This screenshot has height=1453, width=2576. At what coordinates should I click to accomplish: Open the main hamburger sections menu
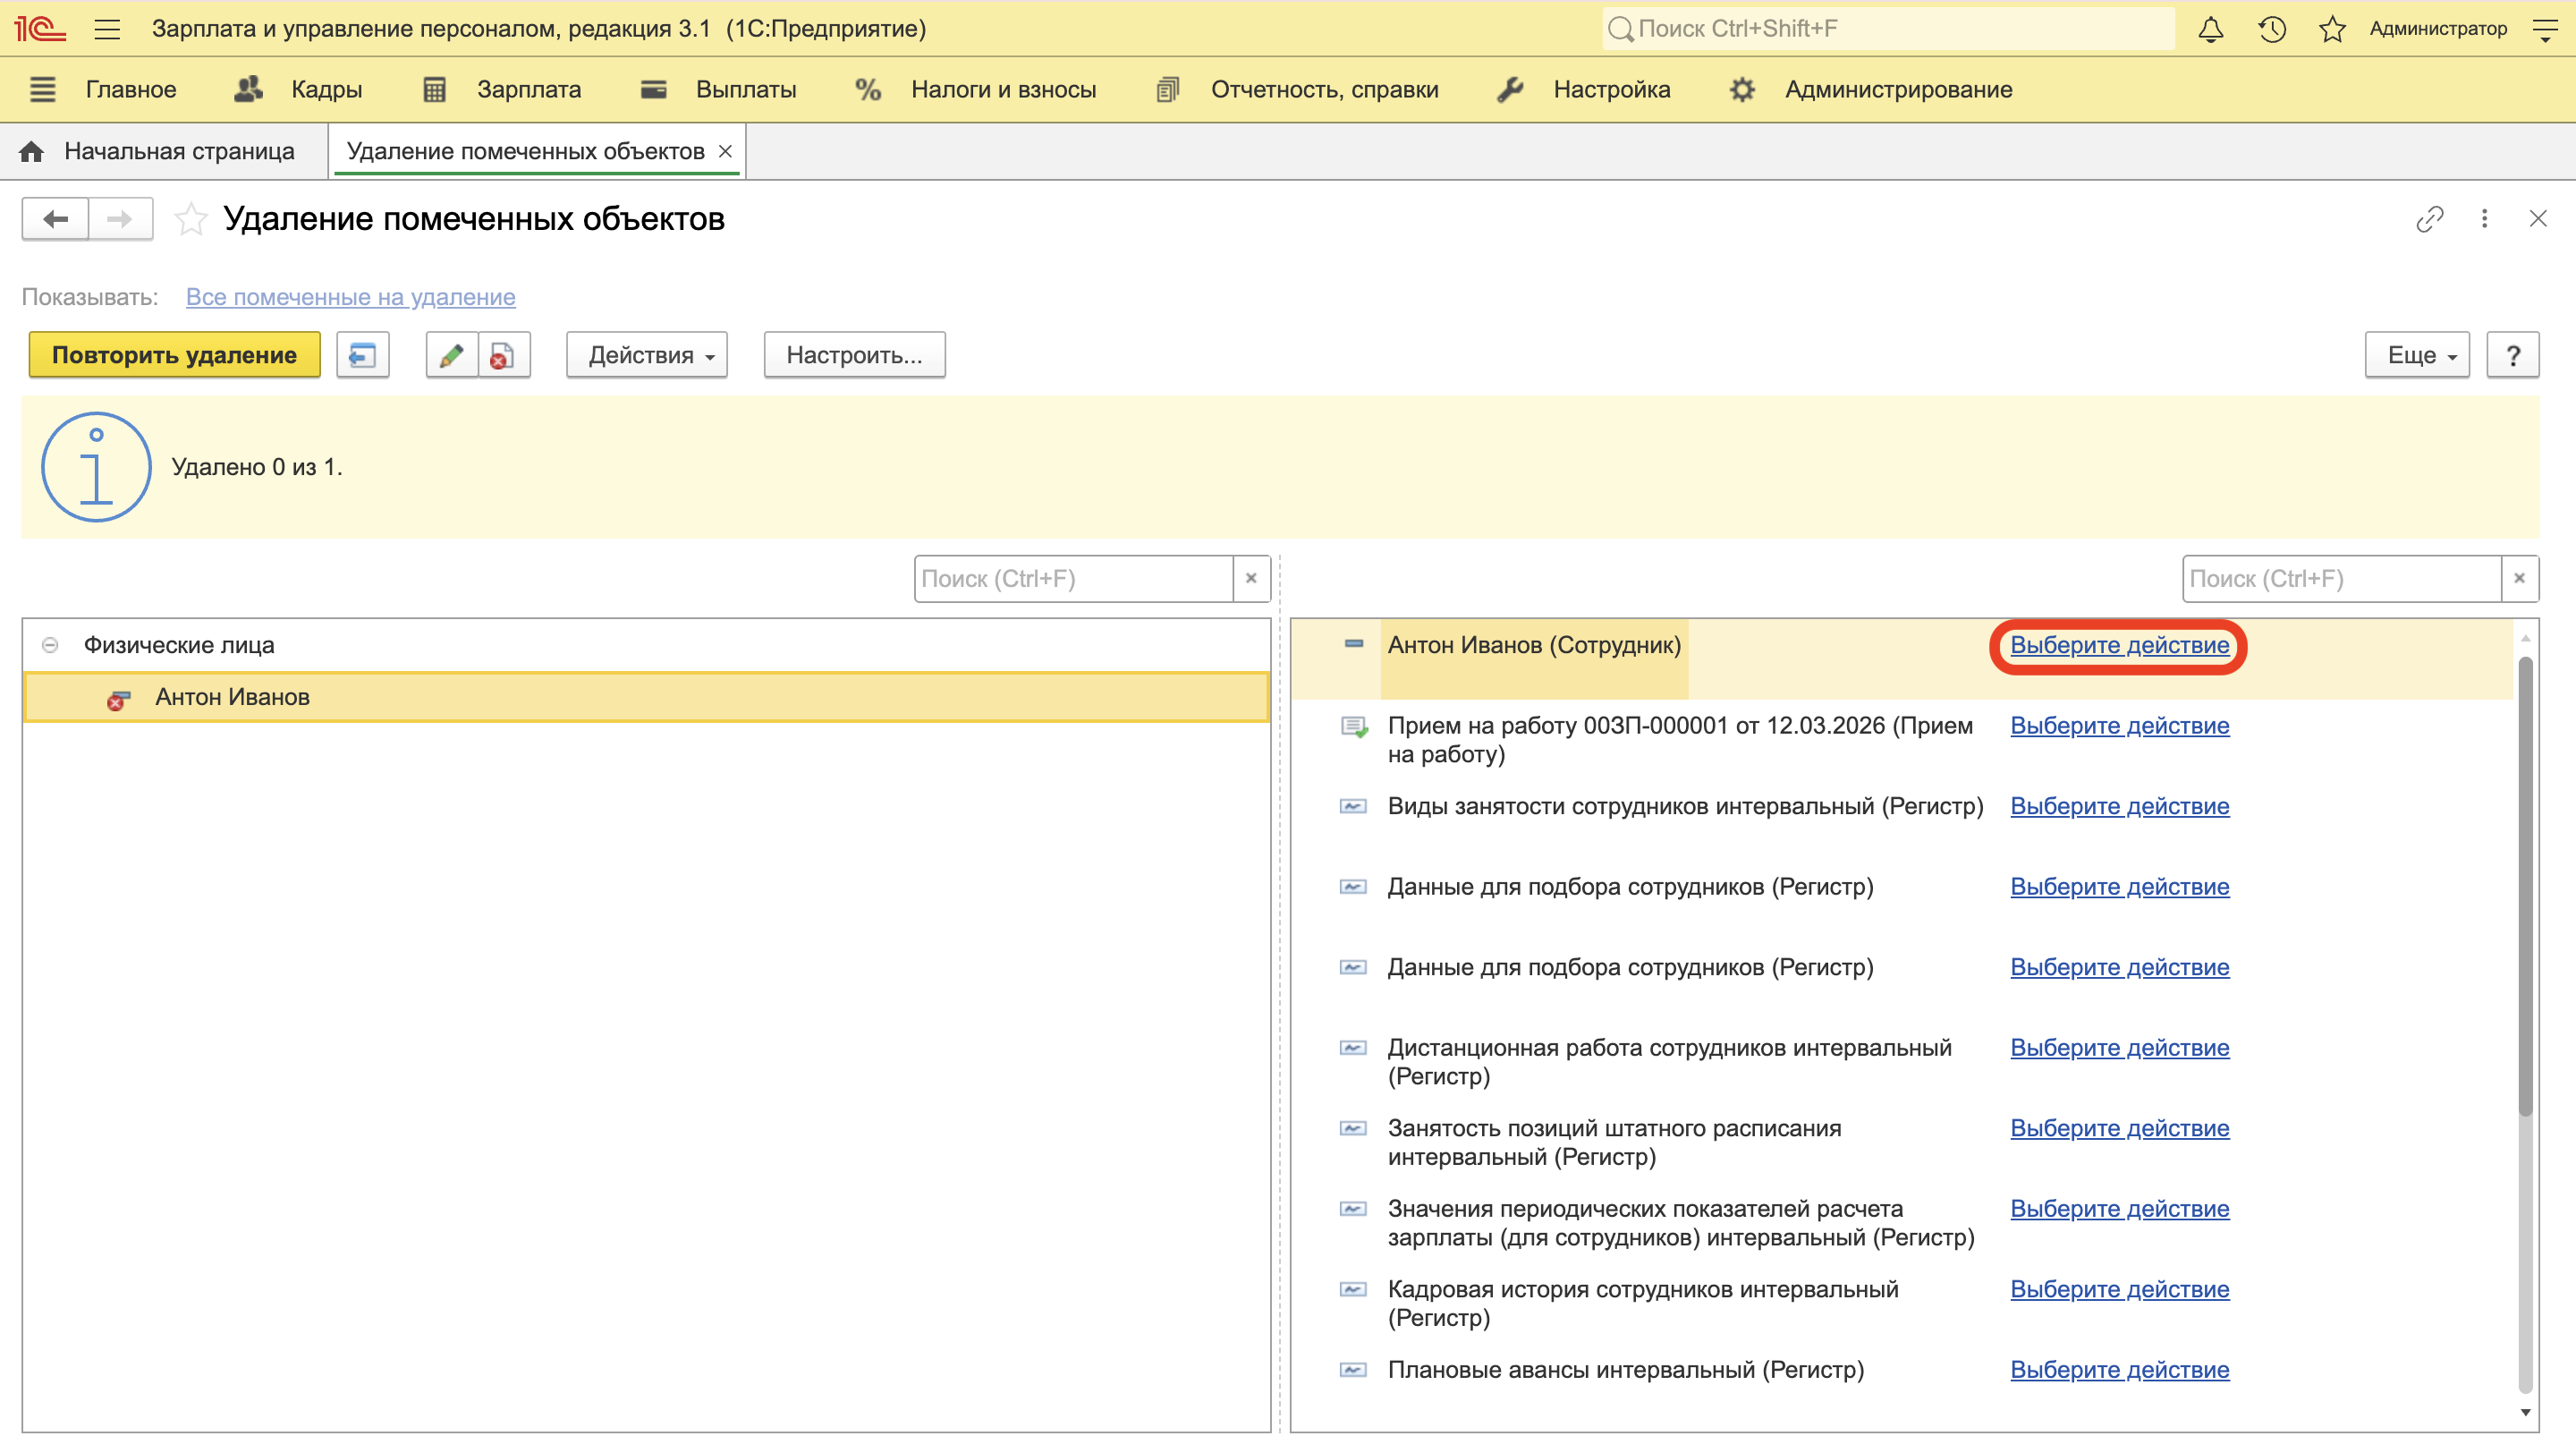click(107, 29)
